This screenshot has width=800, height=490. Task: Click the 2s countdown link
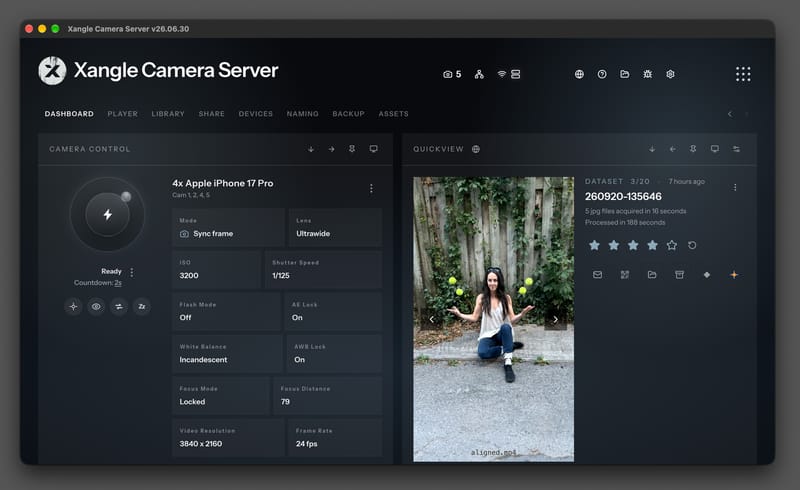(x=118, y=283)
